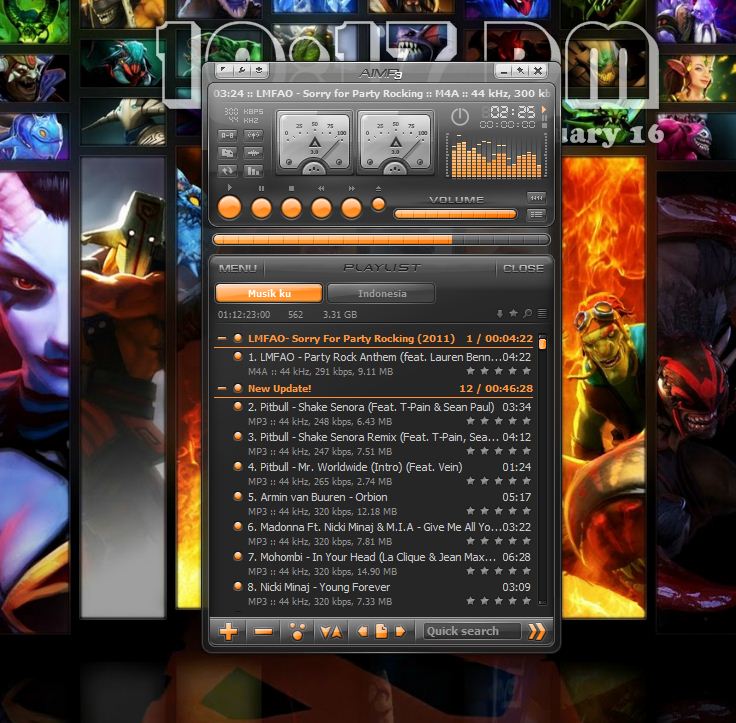The image size is (736, 723).
Task: Add files with the plus button
Action: pos(229,631)
